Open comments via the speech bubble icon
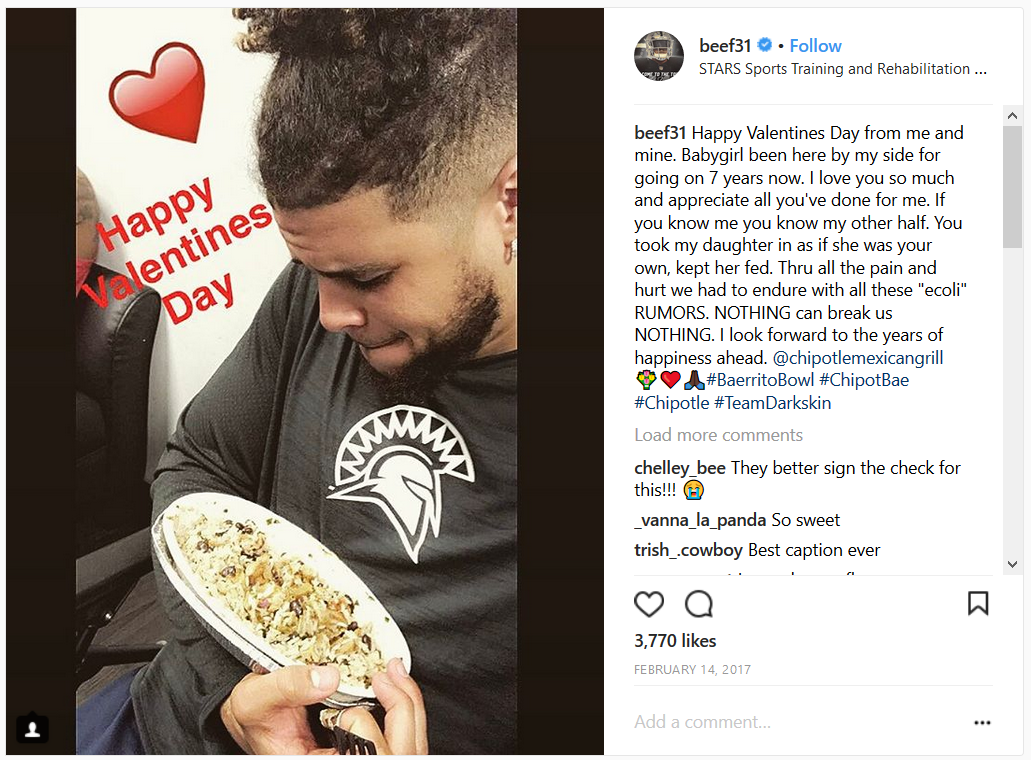The height and width of the screenshot is (760, 1031). click(698, 604)
